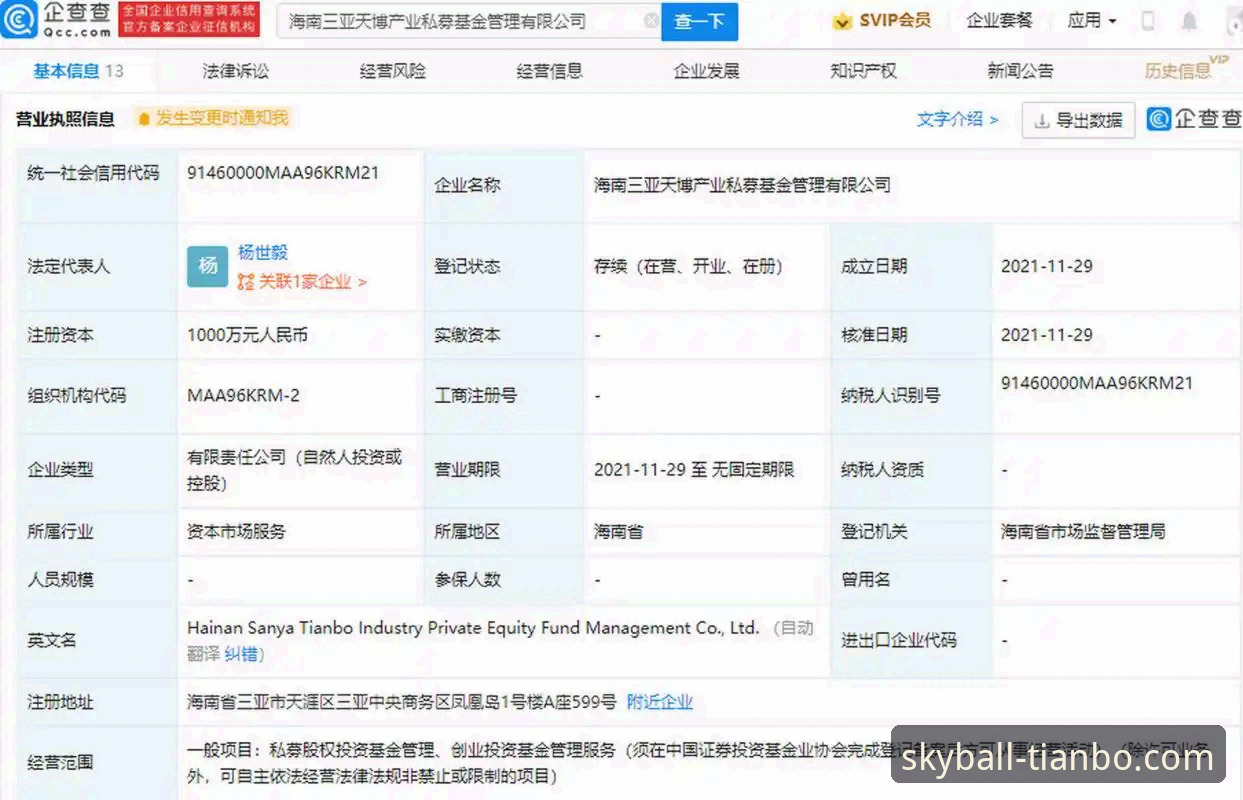Open notifications bell icon
The height and width of the screenshot is (800, 1243).
tap(1189, 20)
